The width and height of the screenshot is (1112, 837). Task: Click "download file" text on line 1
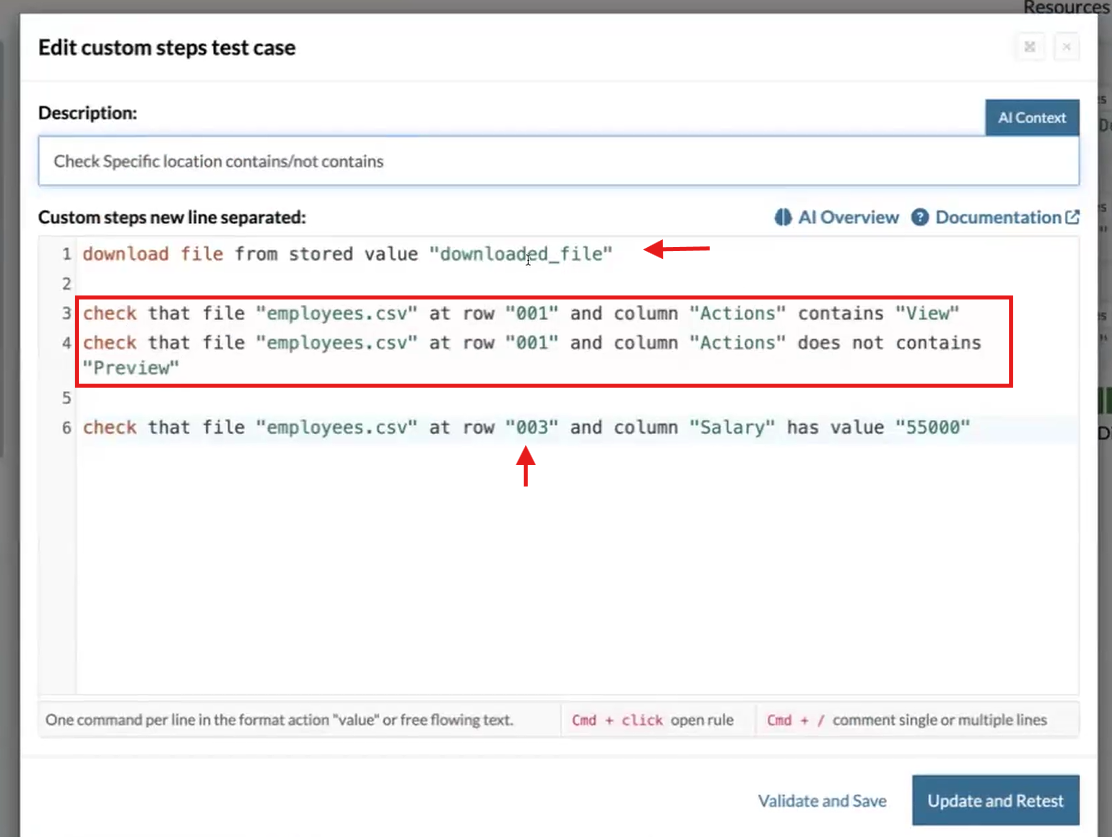pyautogui.click(x=152, y=254)
